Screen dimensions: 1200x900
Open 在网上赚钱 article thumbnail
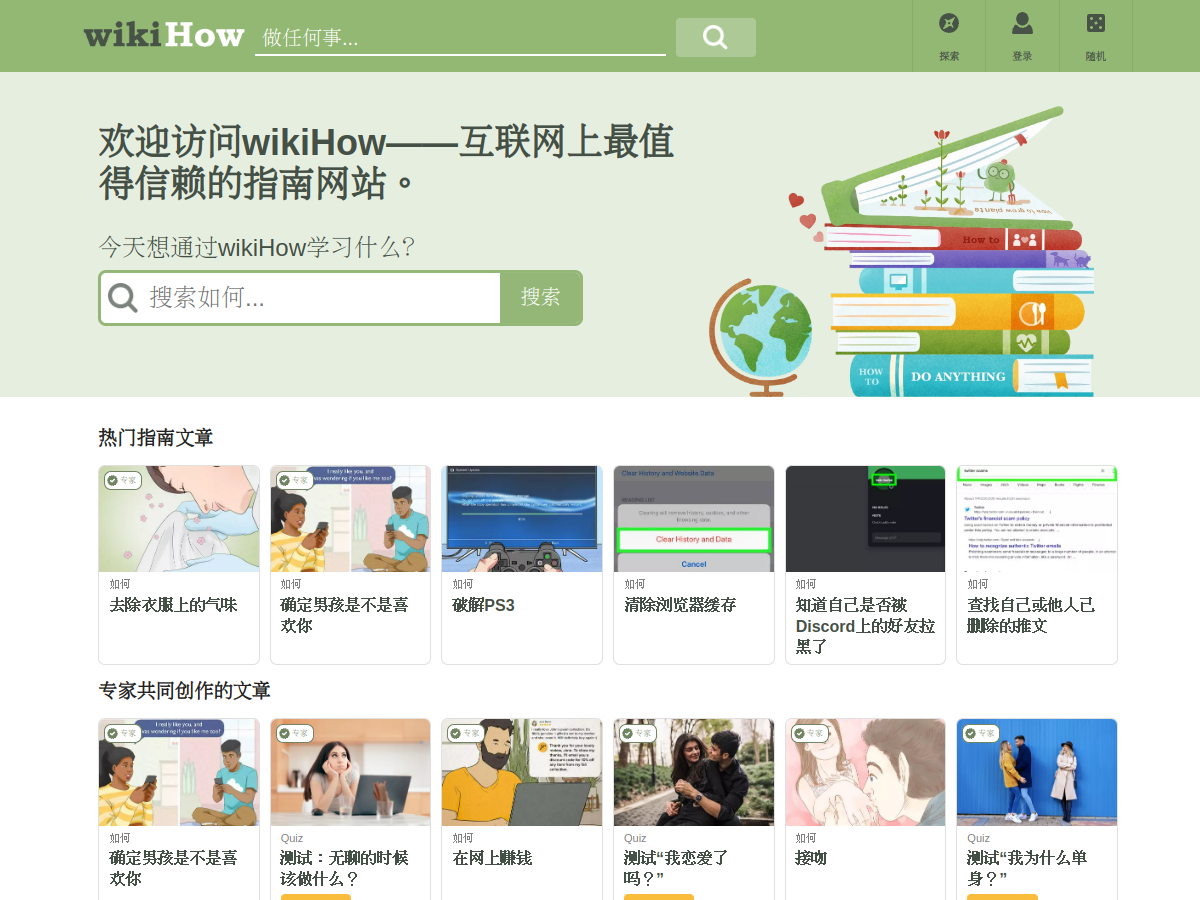point(522,772)
